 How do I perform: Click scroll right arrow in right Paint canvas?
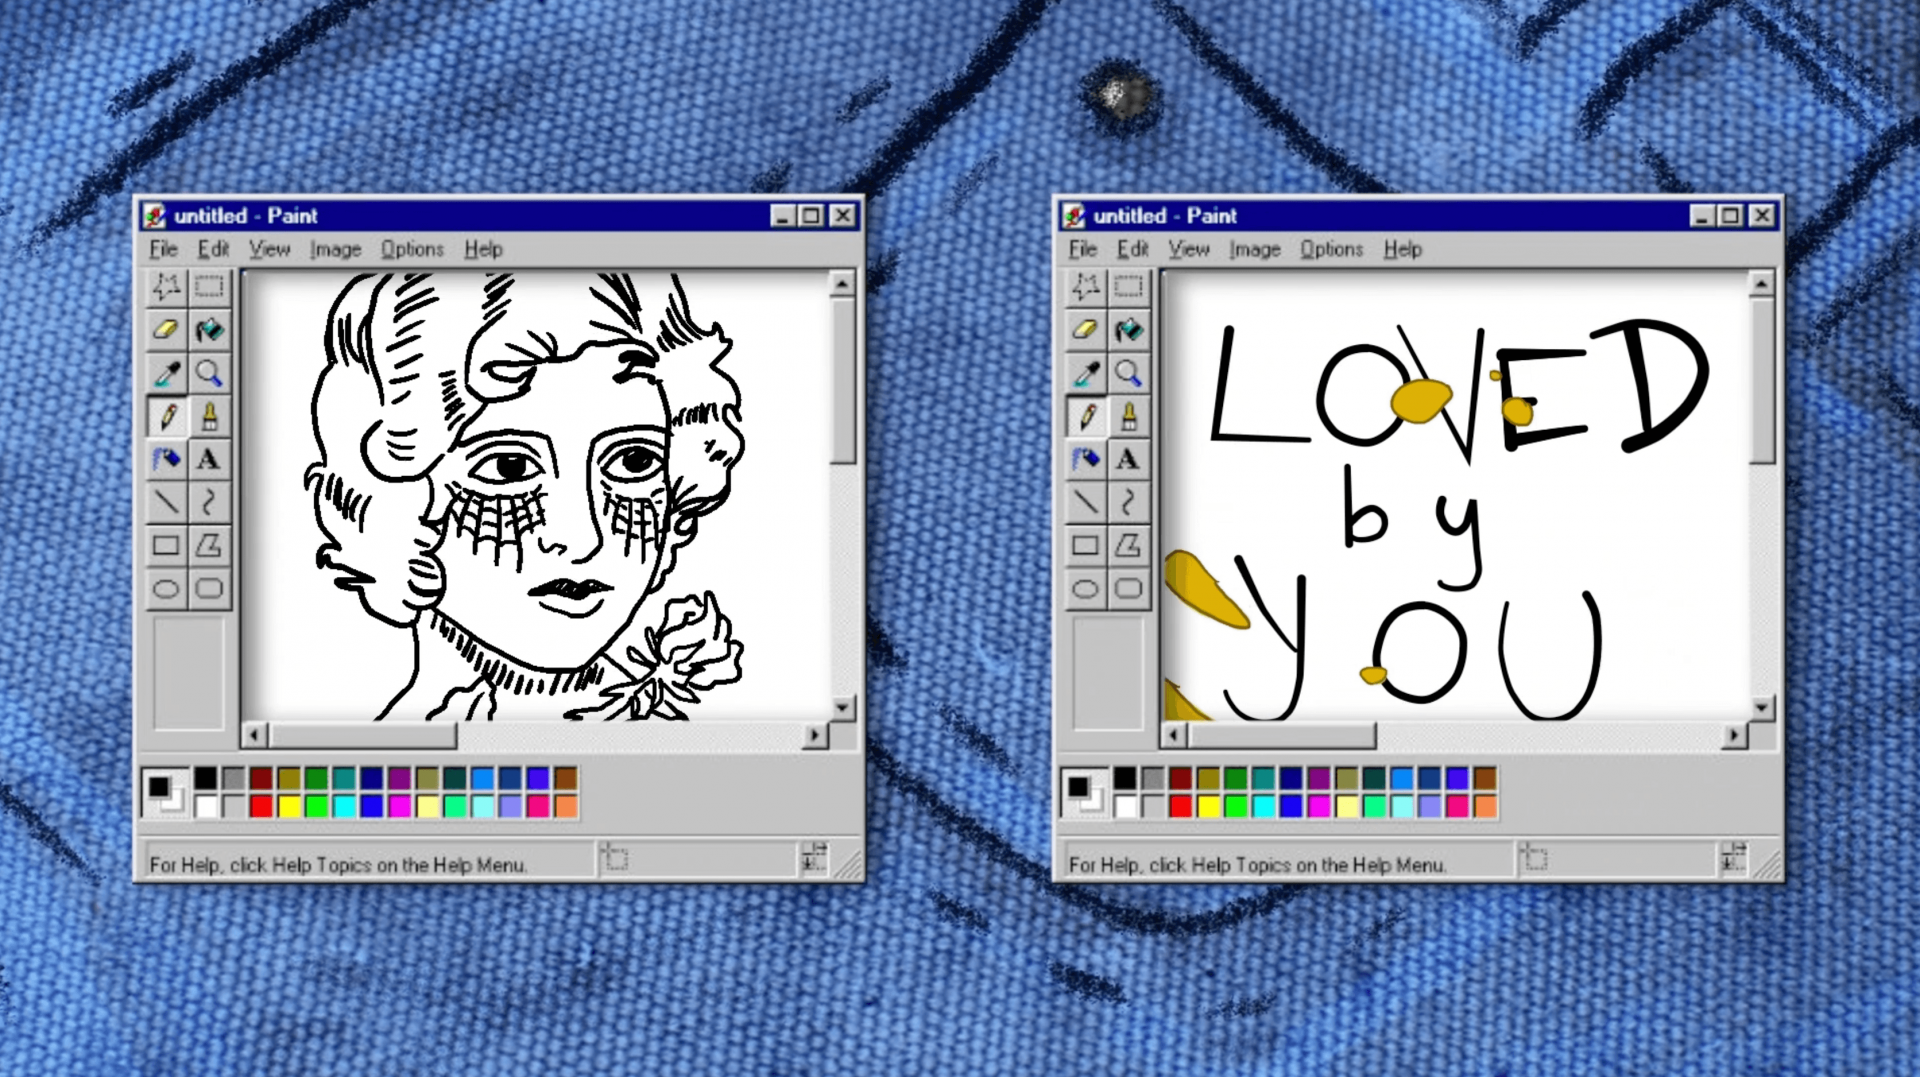coord(1735,736)
